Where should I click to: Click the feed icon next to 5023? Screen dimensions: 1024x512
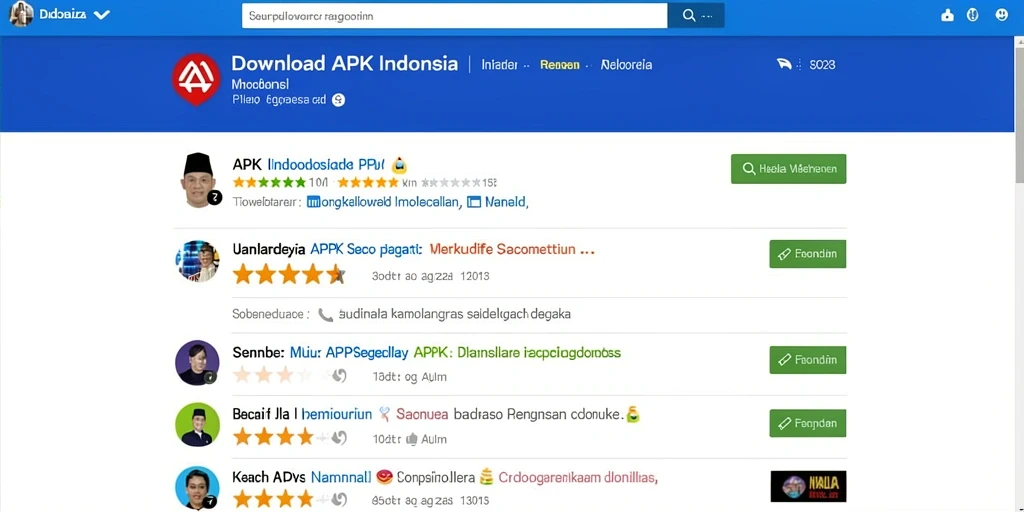[784, 64]
